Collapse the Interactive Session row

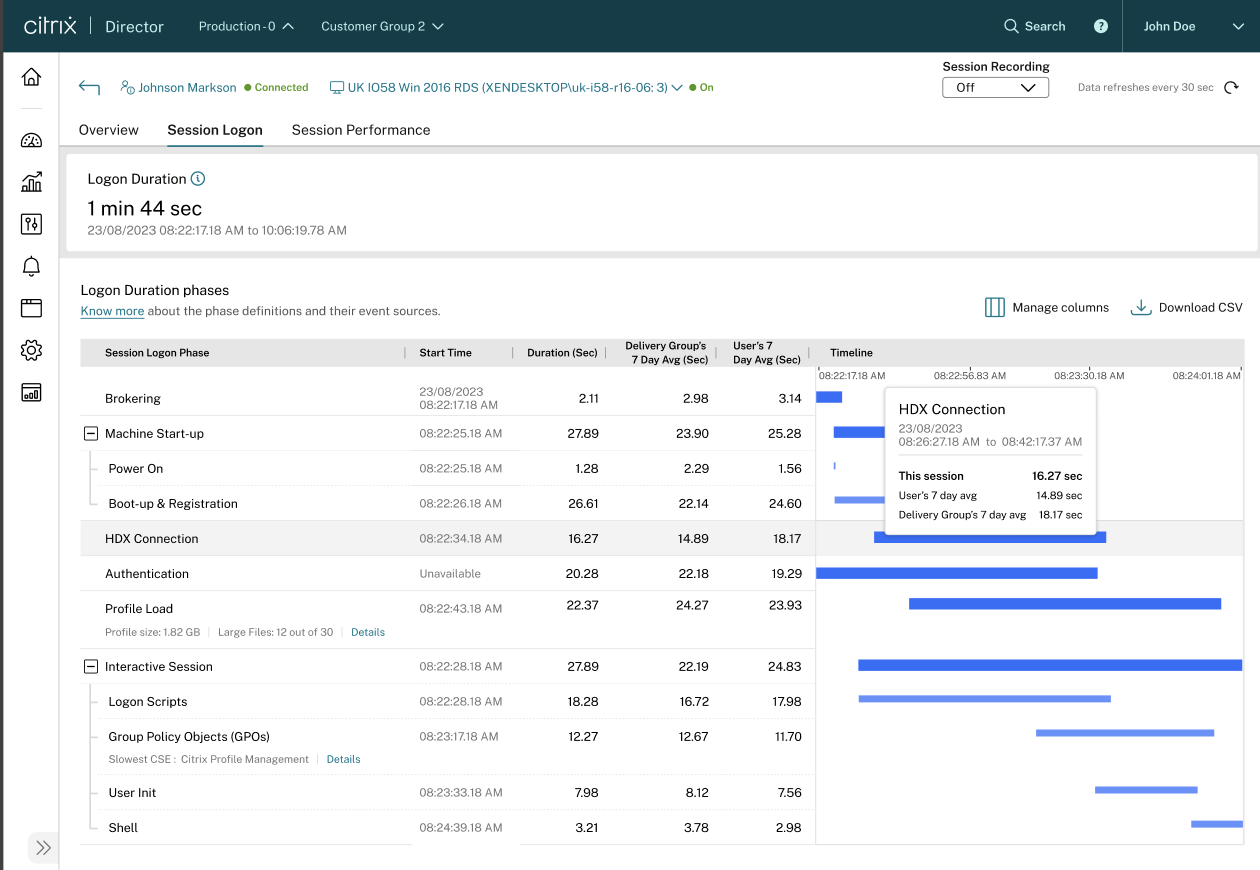click(x=91, y=667)
